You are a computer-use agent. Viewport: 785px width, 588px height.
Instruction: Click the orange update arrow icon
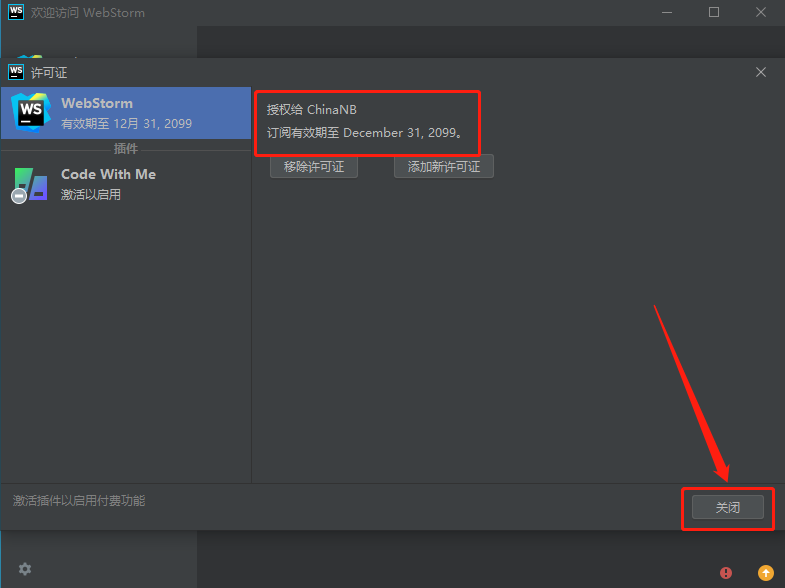pos(765,572)
